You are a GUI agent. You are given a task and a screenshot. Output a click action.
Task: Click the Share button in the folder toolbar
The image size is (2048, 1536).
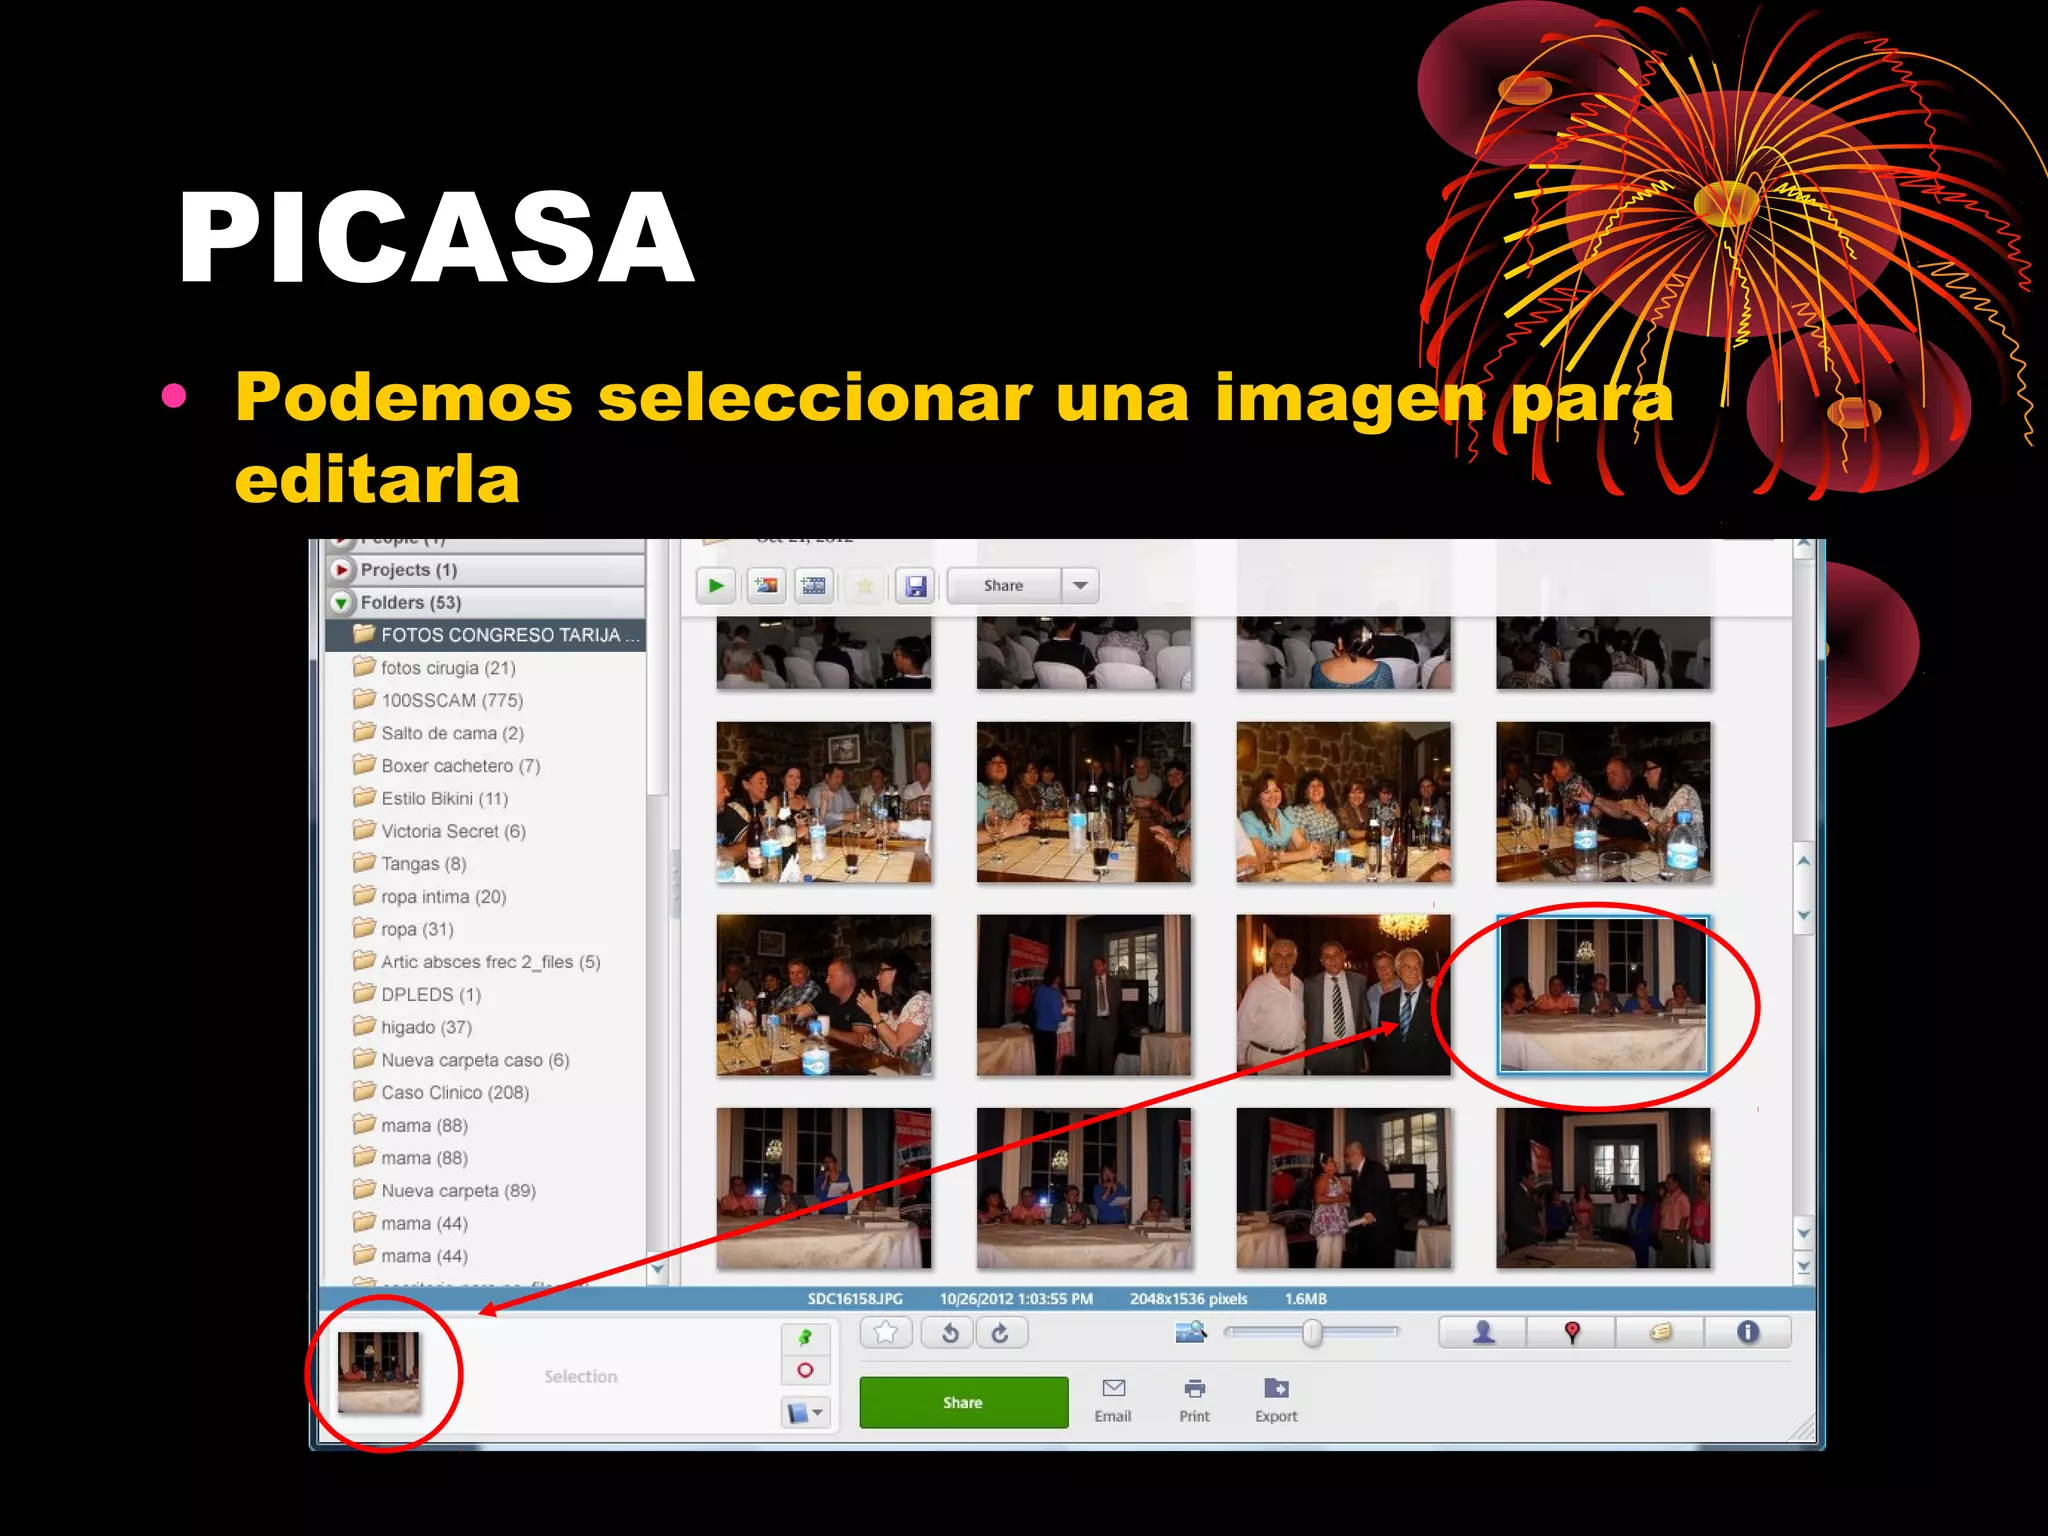pos(1003,586)
